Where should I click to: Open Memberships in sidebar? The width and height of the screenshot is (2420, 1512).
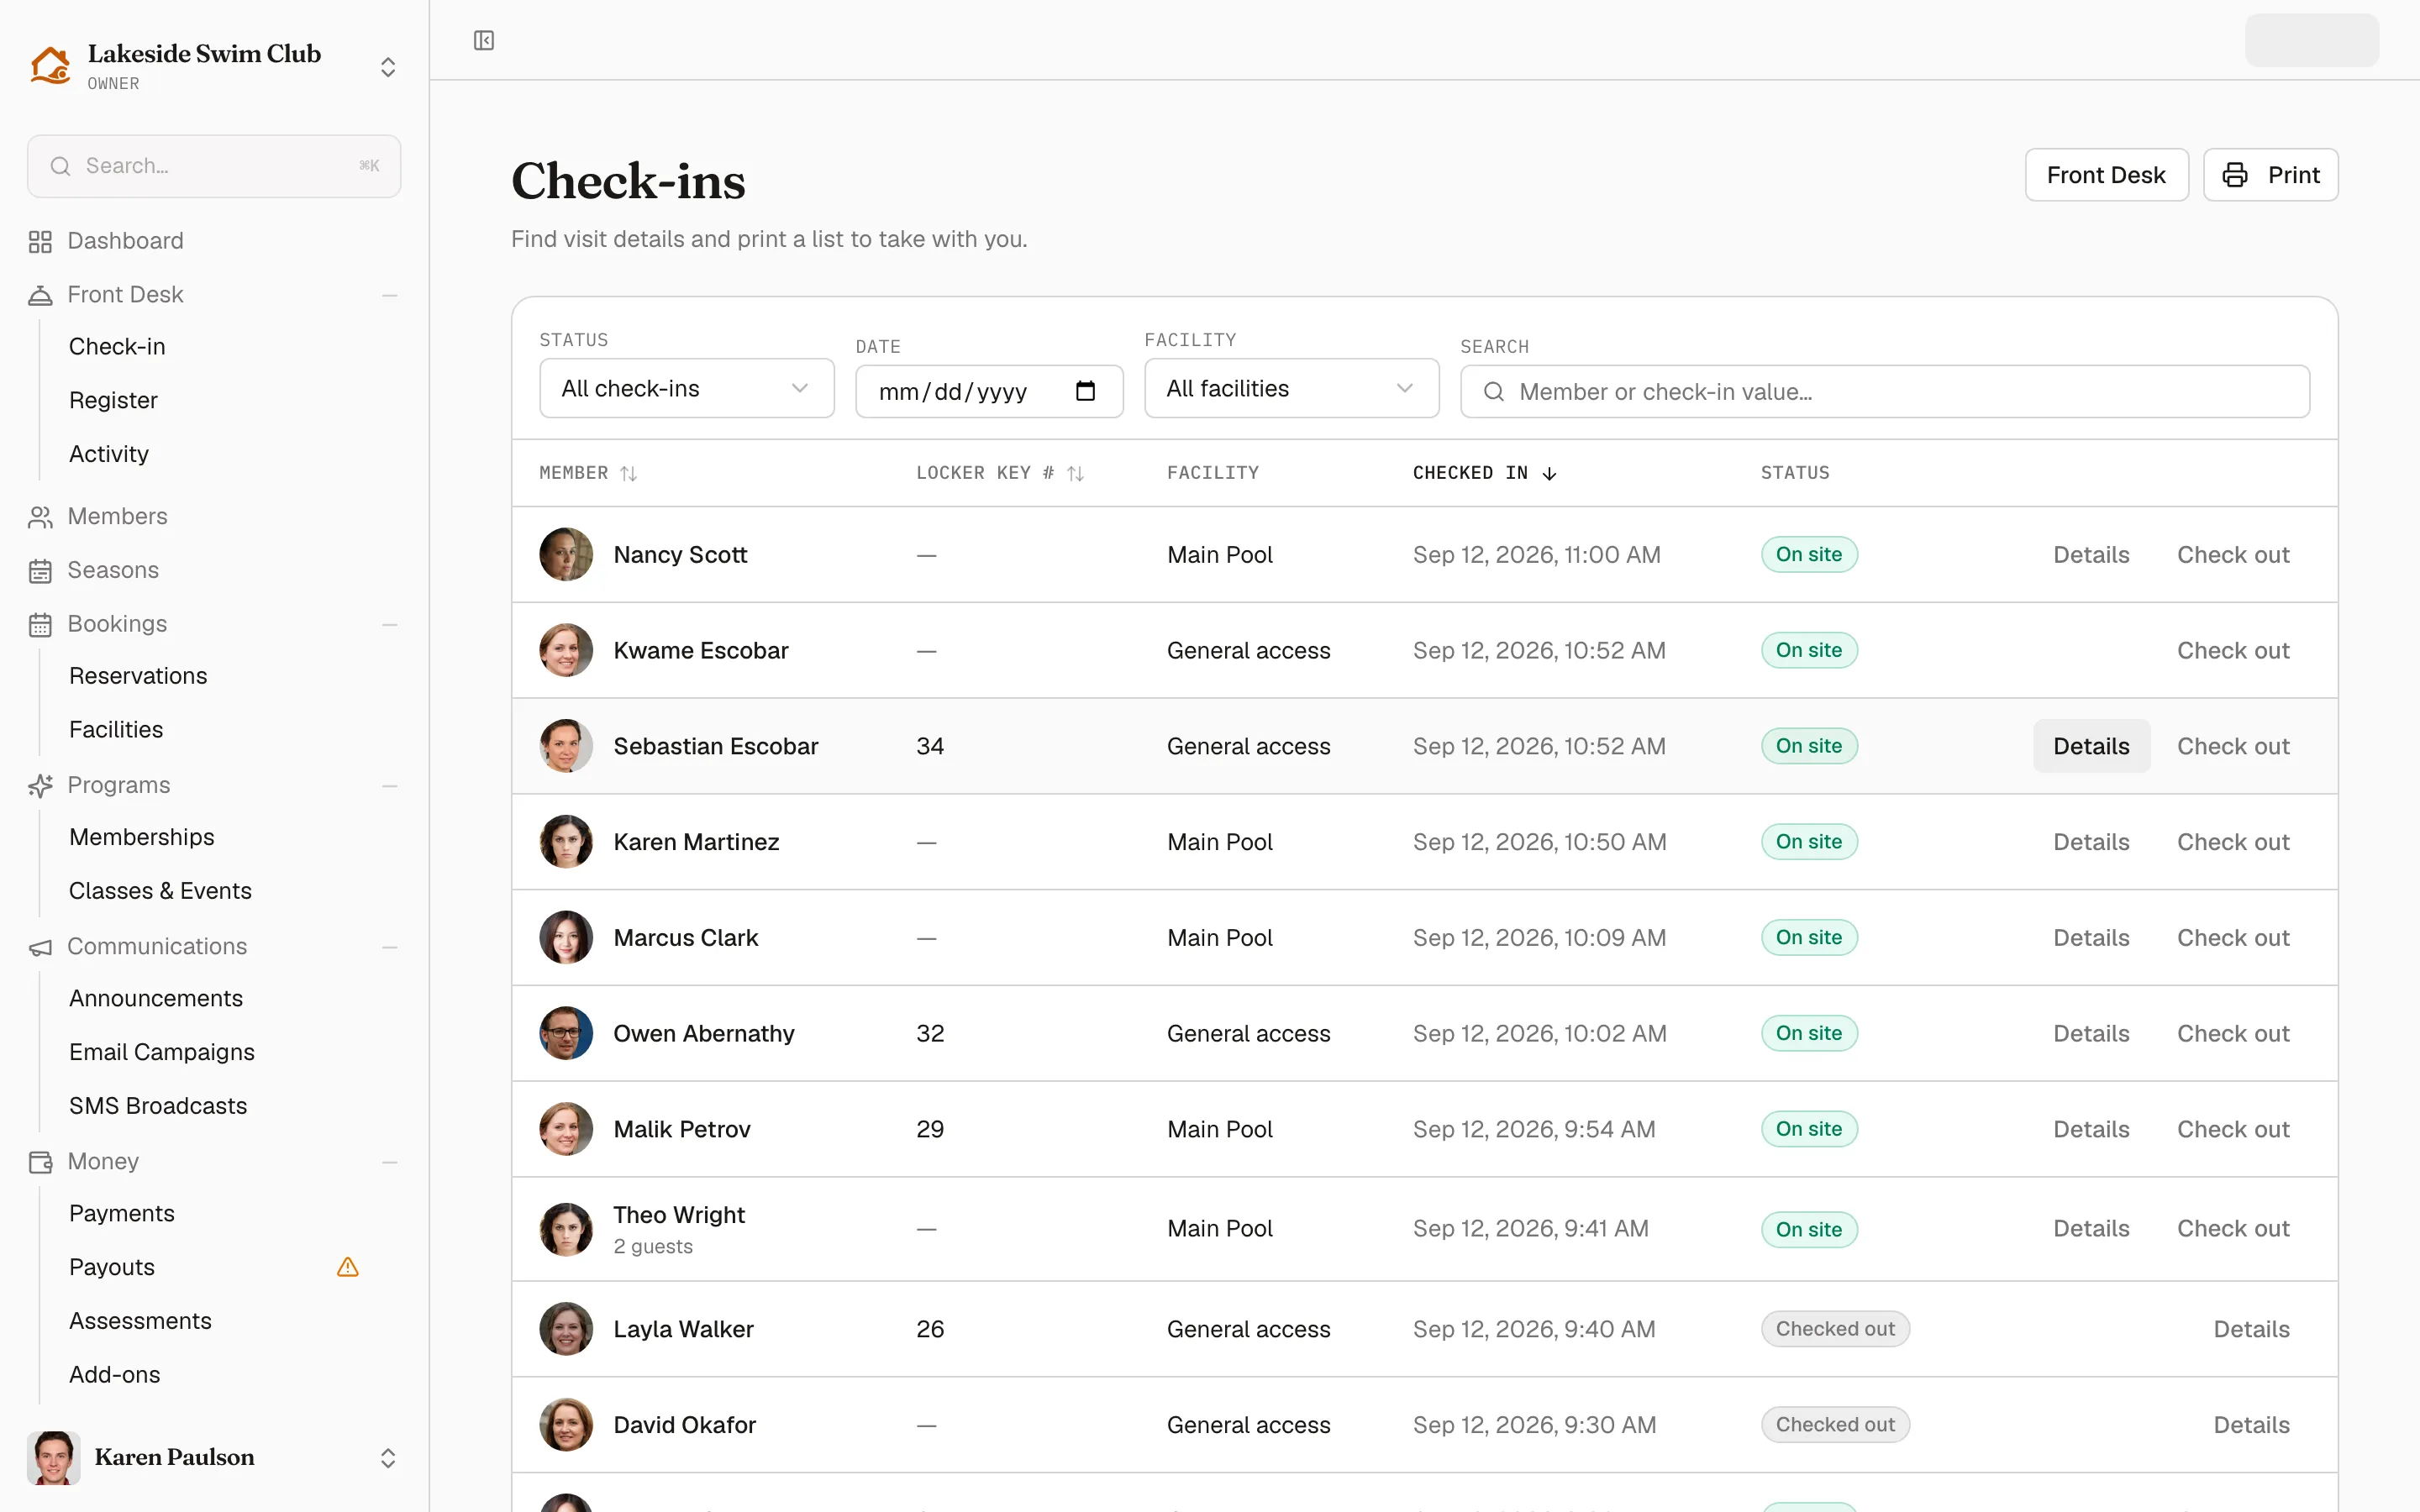pos(142,837)
